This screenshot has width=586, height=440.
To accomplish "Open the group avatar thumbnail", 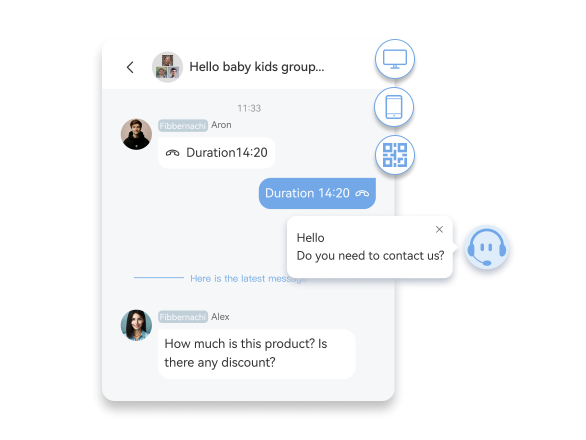I will pyautogui.click(x=167, y=67).
